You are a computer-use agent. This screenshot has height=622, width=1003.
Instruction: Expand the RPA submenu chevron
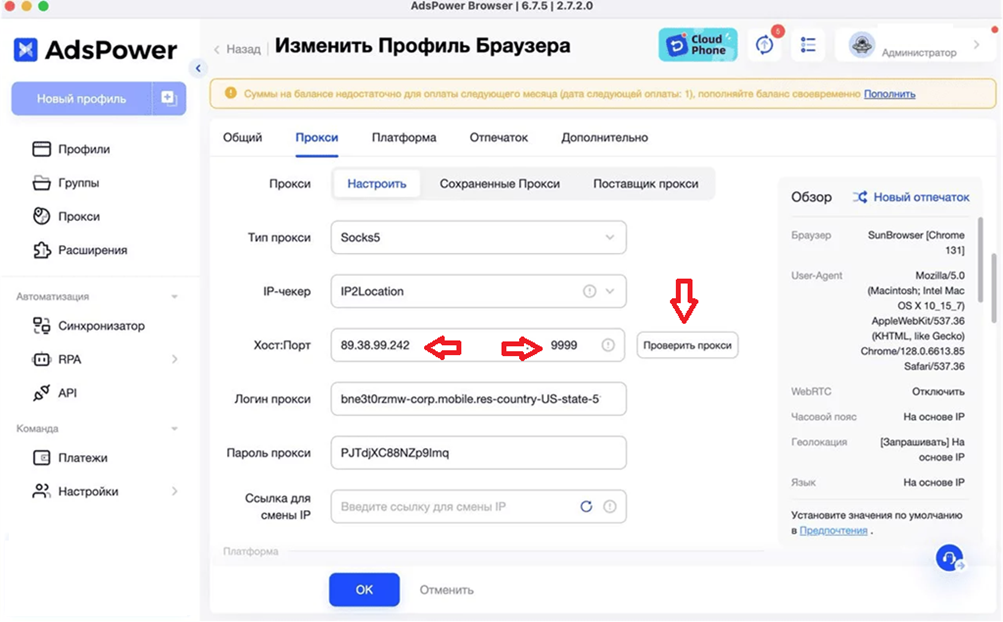click(x=175, y=360)
